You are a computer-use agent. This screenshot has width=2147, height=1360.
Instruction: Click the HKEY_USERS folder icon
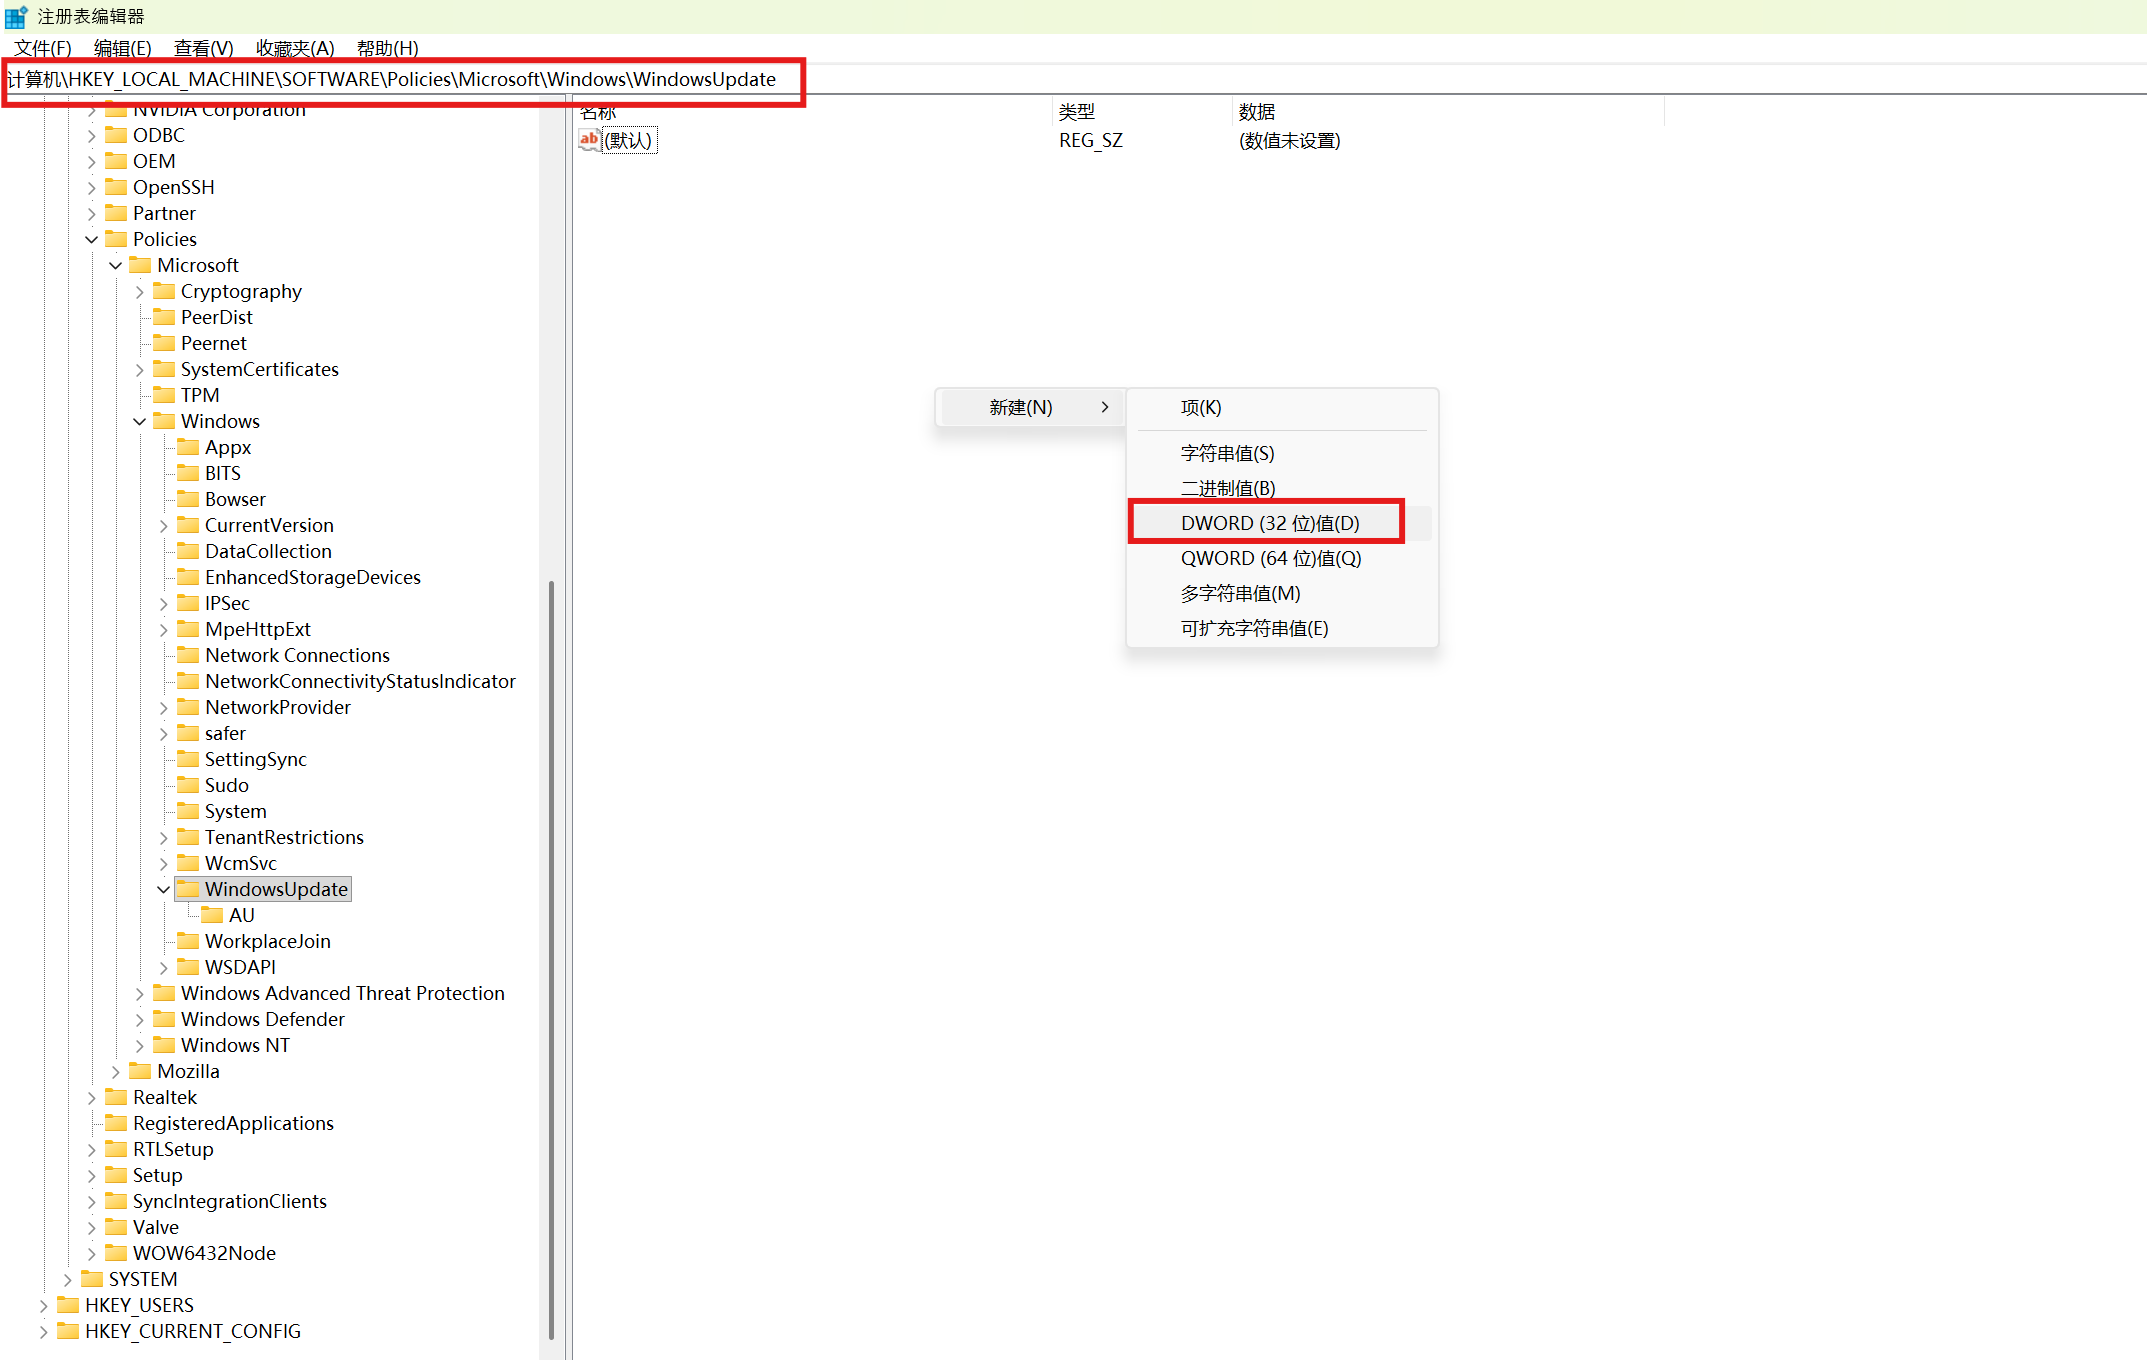[68, 1305]
